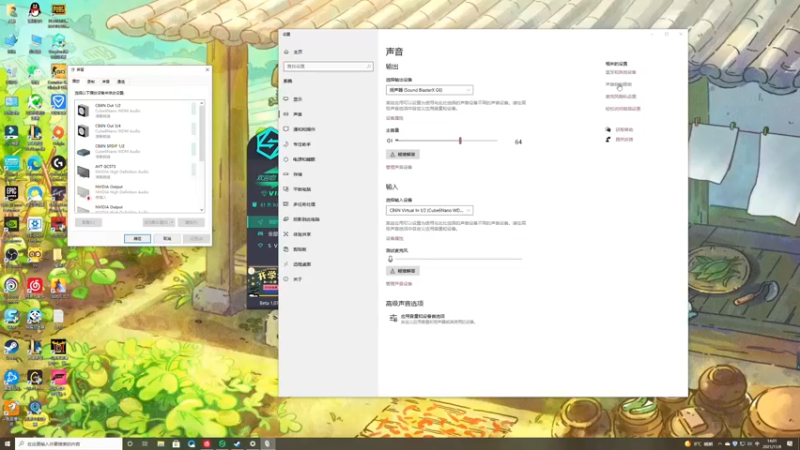Open Clipboard (剪贴板) settings page

[x=300, y=249]
